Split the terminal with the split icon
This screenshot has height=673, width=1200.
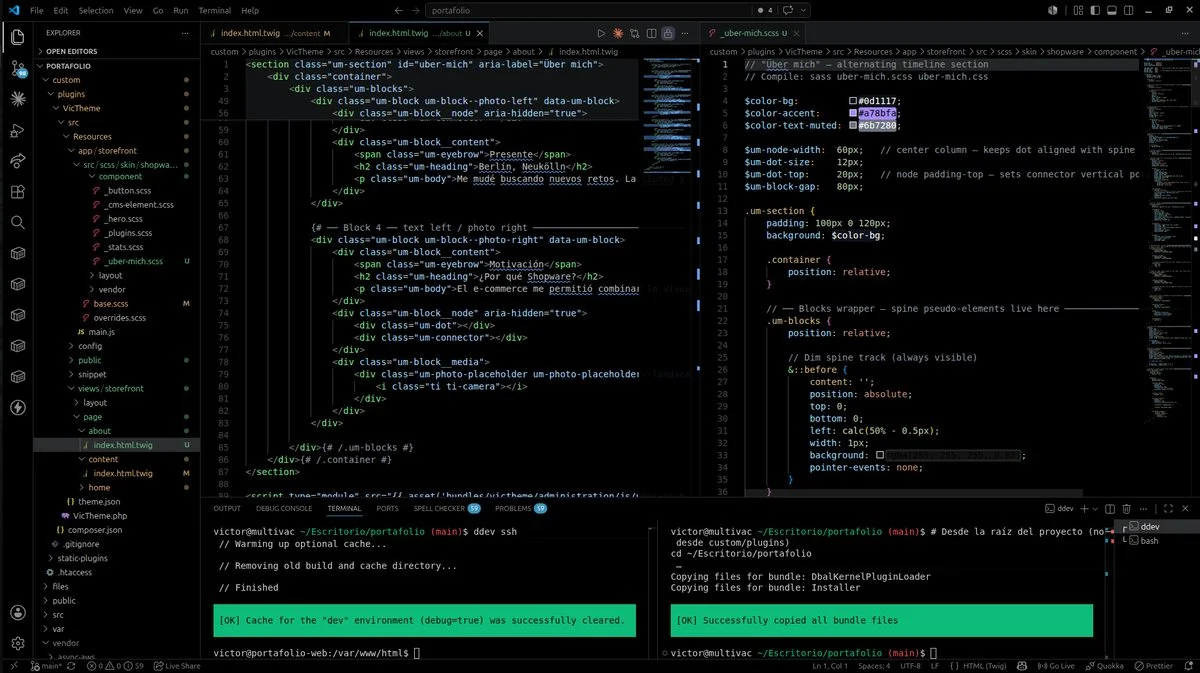[x=1108, y=508]
